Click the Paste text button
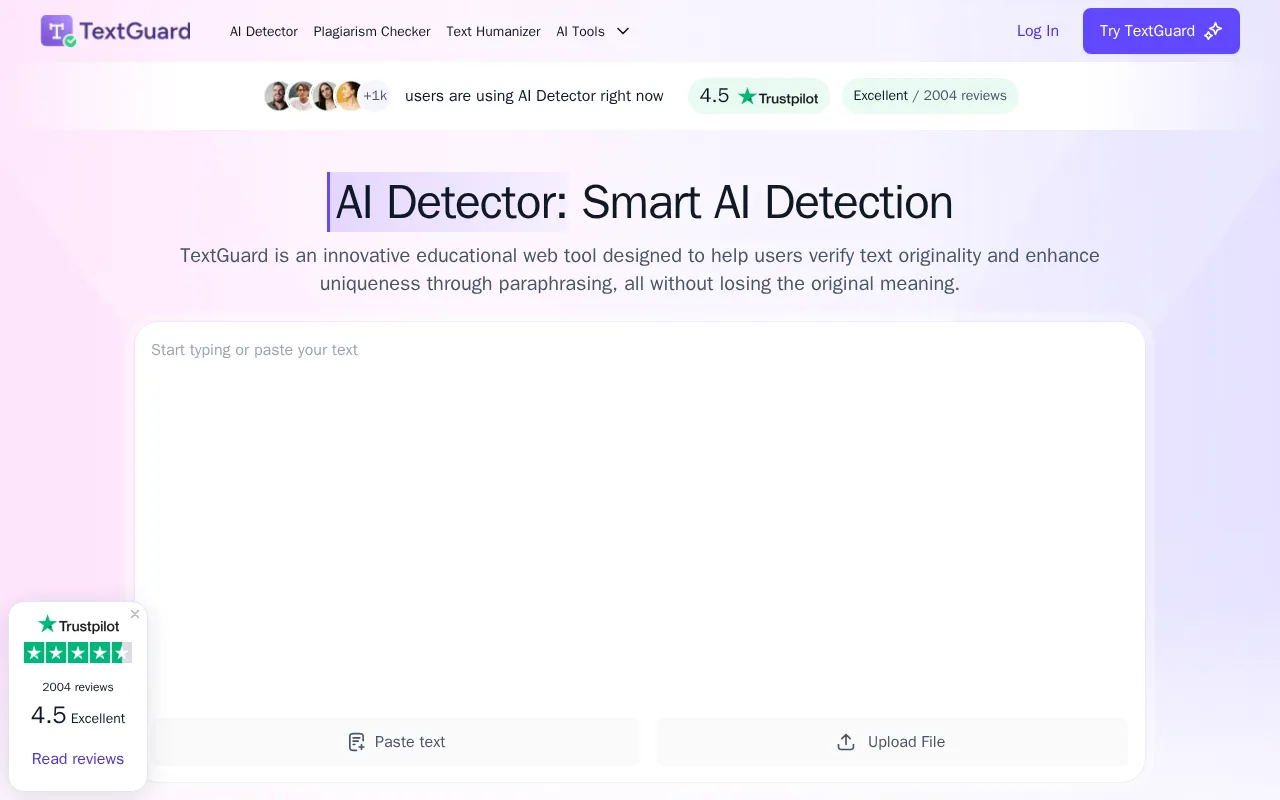 pyautogui.click(x=396, y=742)
